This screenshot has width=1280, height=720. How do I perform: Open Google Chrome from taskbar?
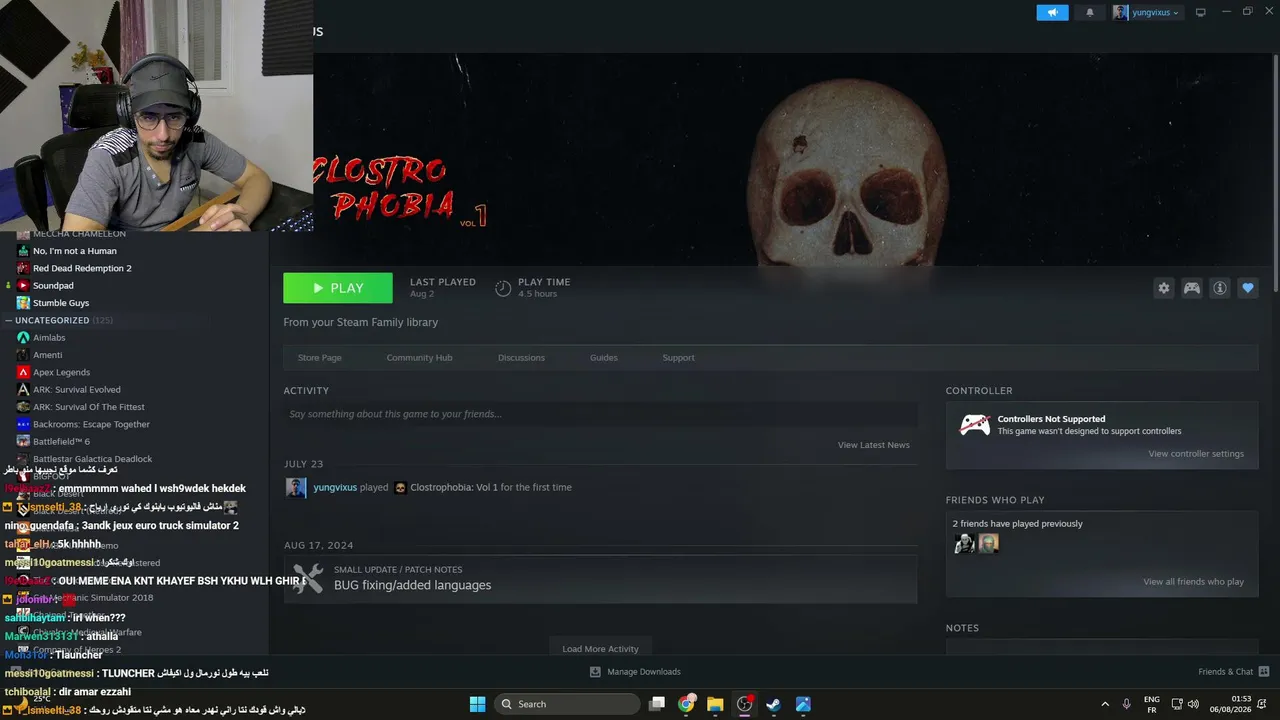tap(686, 704)
